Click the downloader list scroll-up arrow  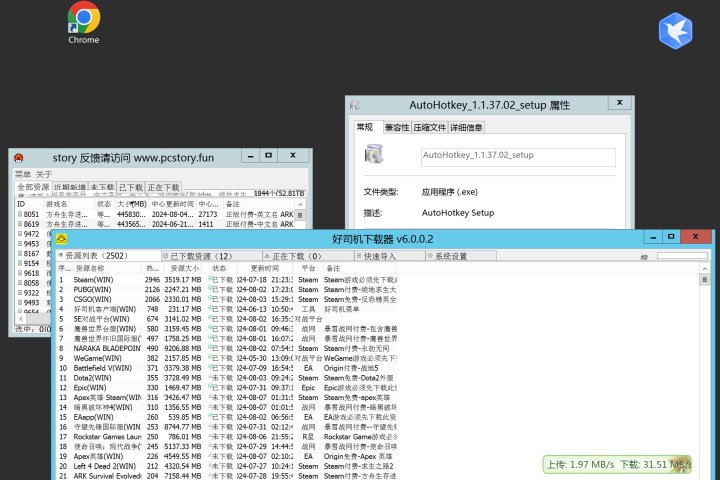click(704, 268)
